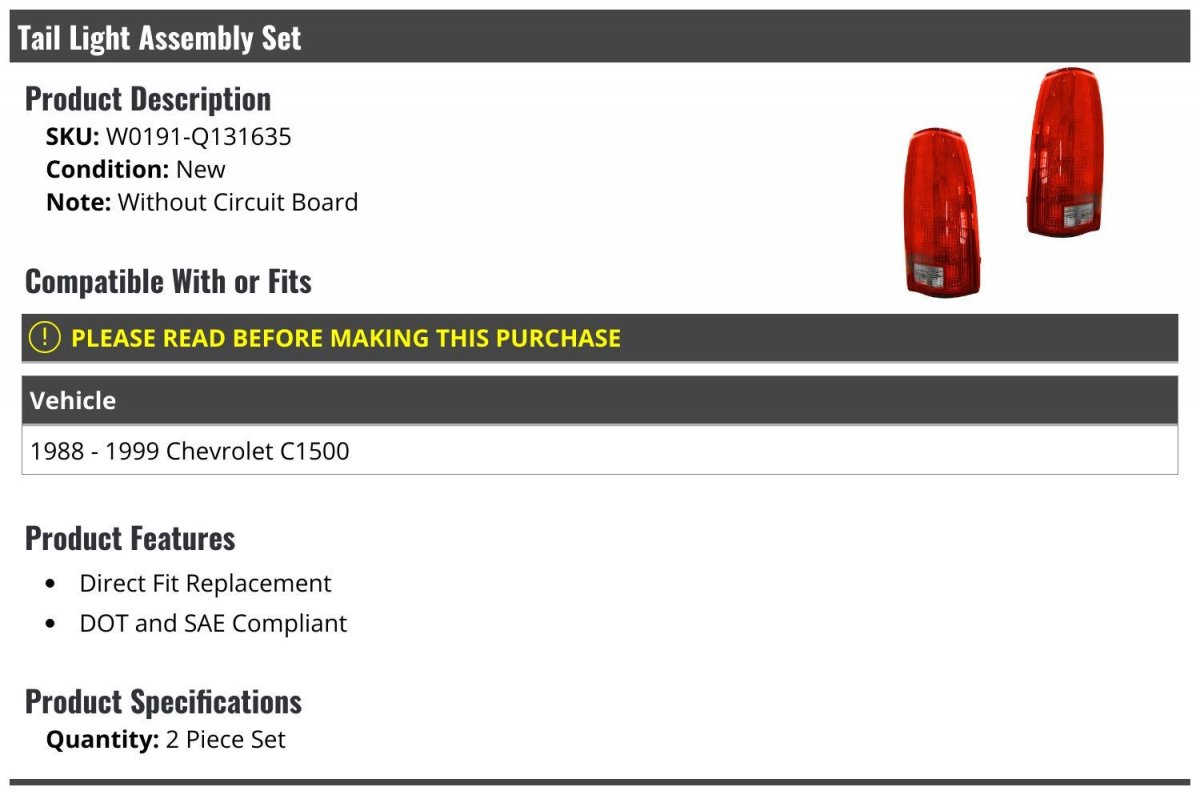Open the tail light product image
Image resolution: width=1200 pixels, height=795 pixels.
(x=1005, y=183)
